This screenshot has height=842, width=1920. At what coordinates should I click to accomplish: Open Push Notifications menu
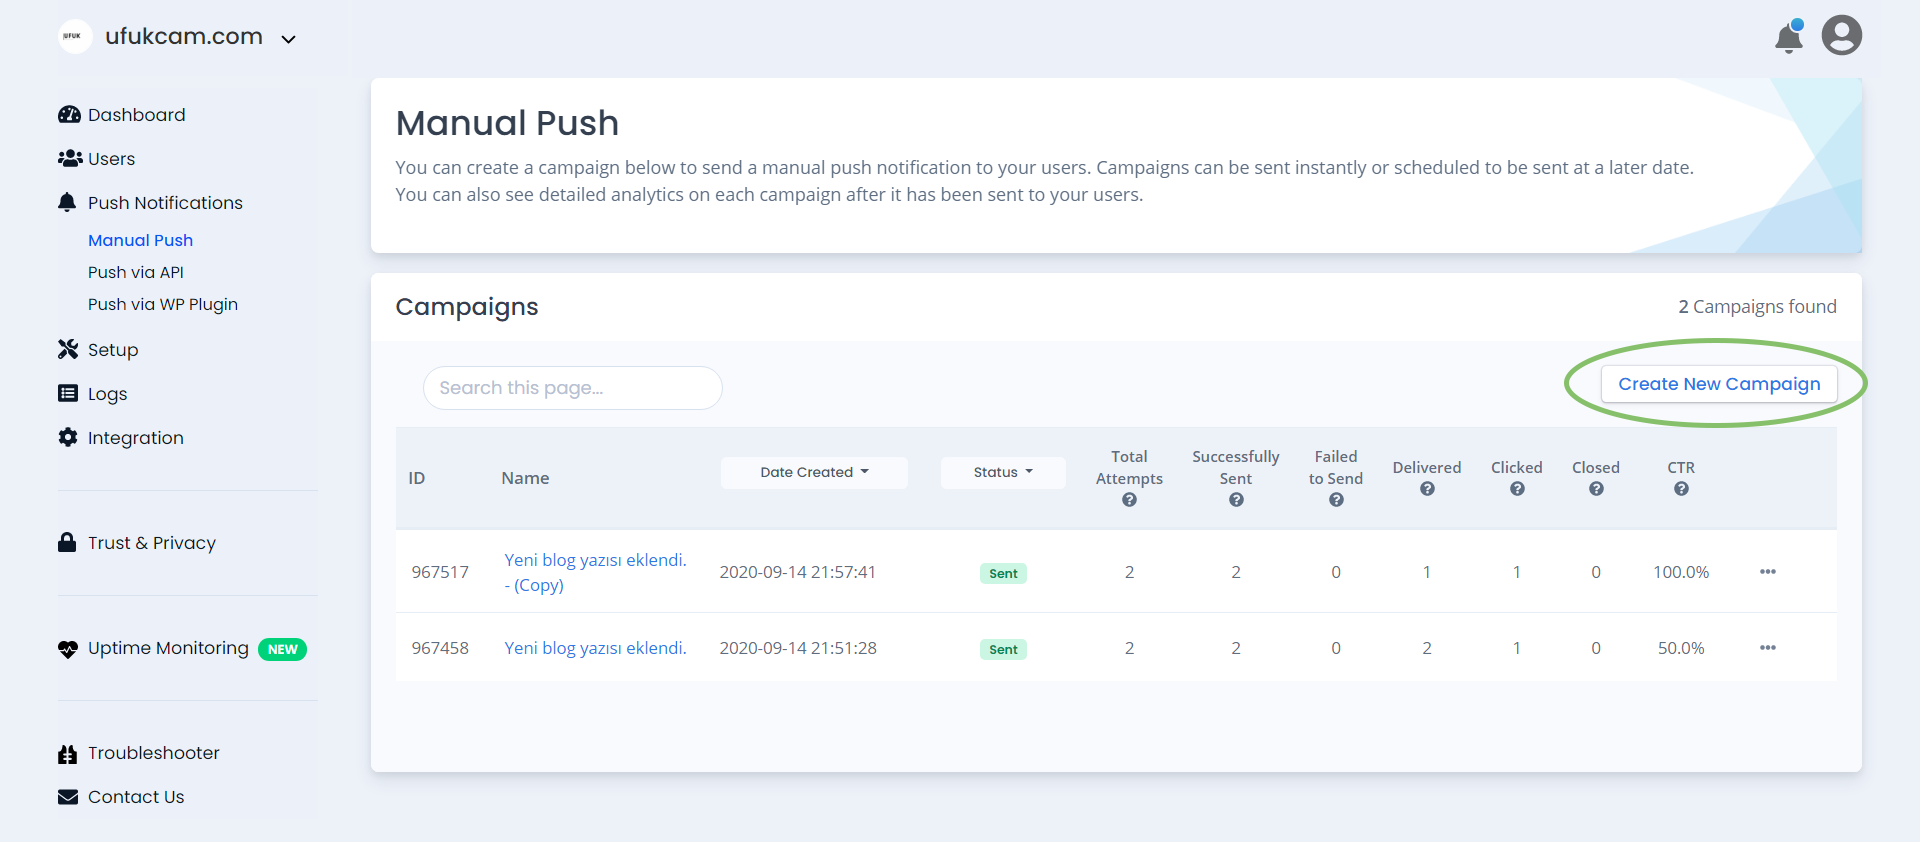[x=165, y=203]
